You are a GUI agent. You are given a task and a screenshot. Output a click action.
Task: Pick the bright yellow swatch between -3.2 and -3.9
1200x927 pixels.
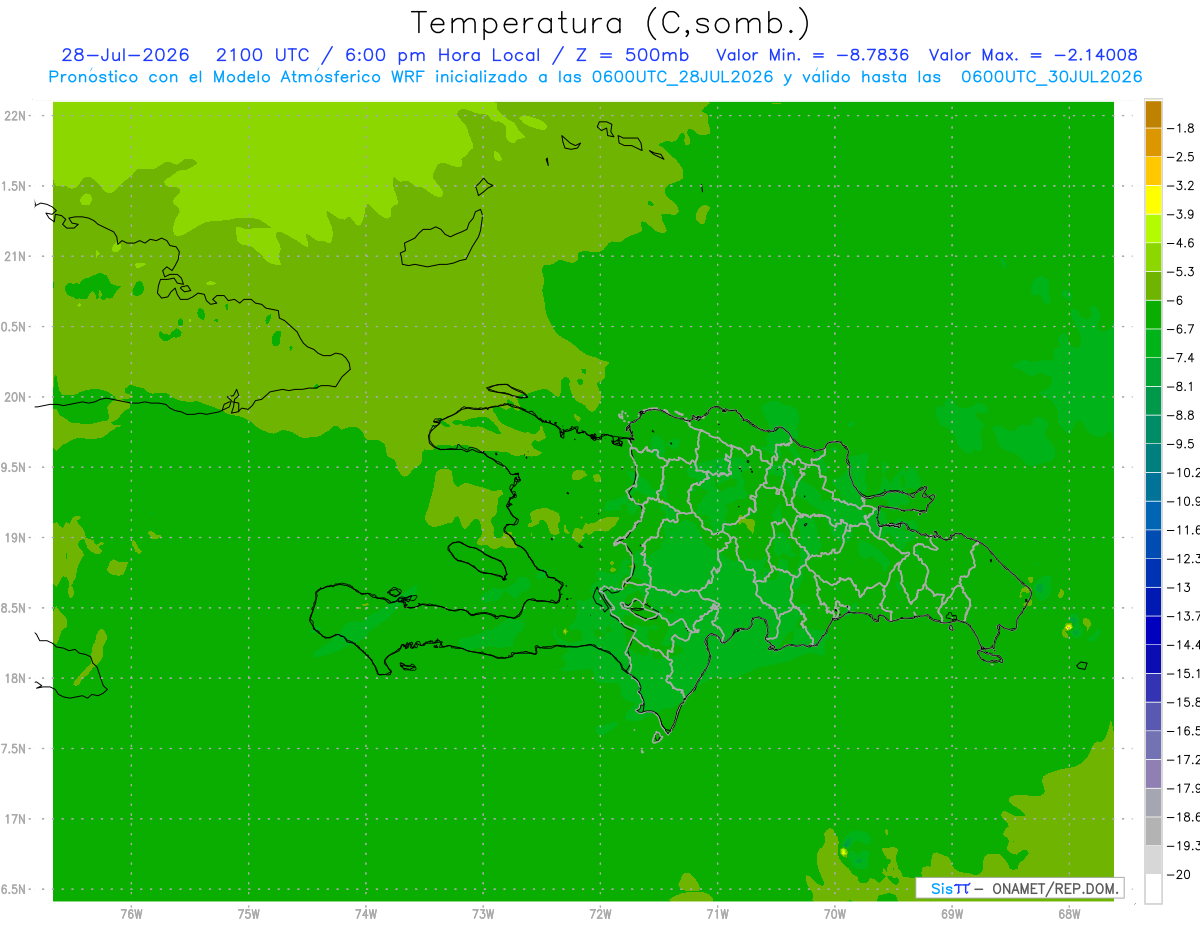(x=1153, y=200)
